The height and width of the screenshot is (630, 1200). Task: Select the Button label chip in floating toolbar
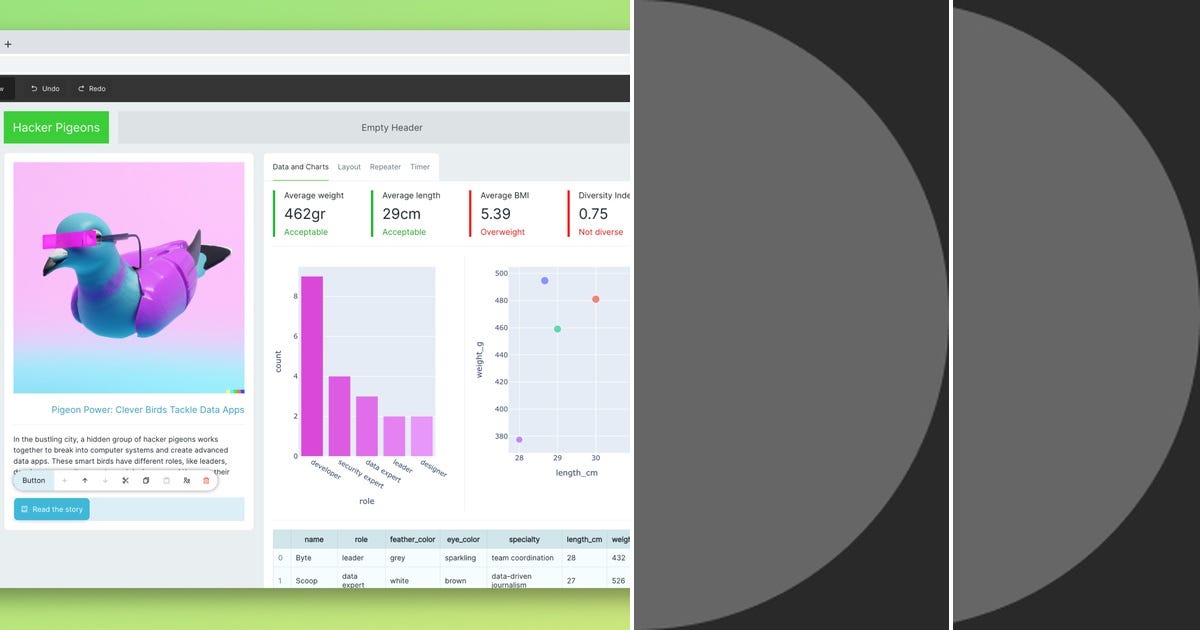[34, 481]
